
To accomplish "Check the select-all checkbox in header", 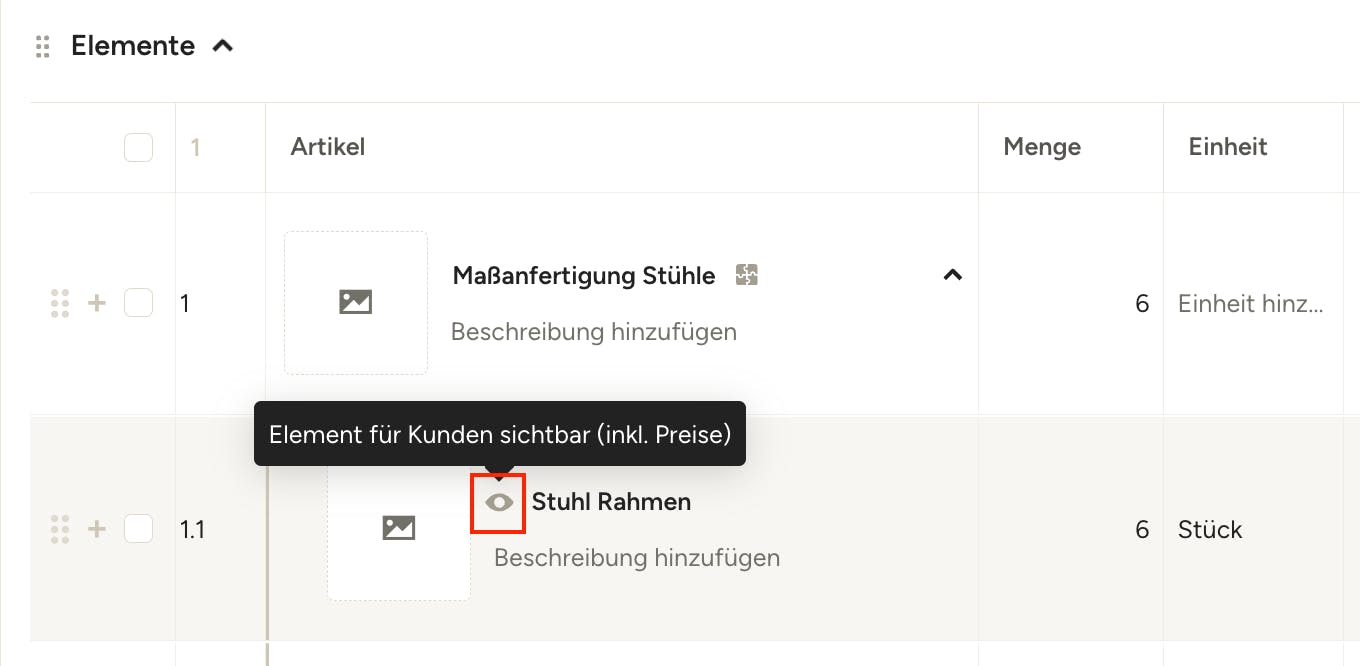I will pyautogui.click(x=138, y=147).
